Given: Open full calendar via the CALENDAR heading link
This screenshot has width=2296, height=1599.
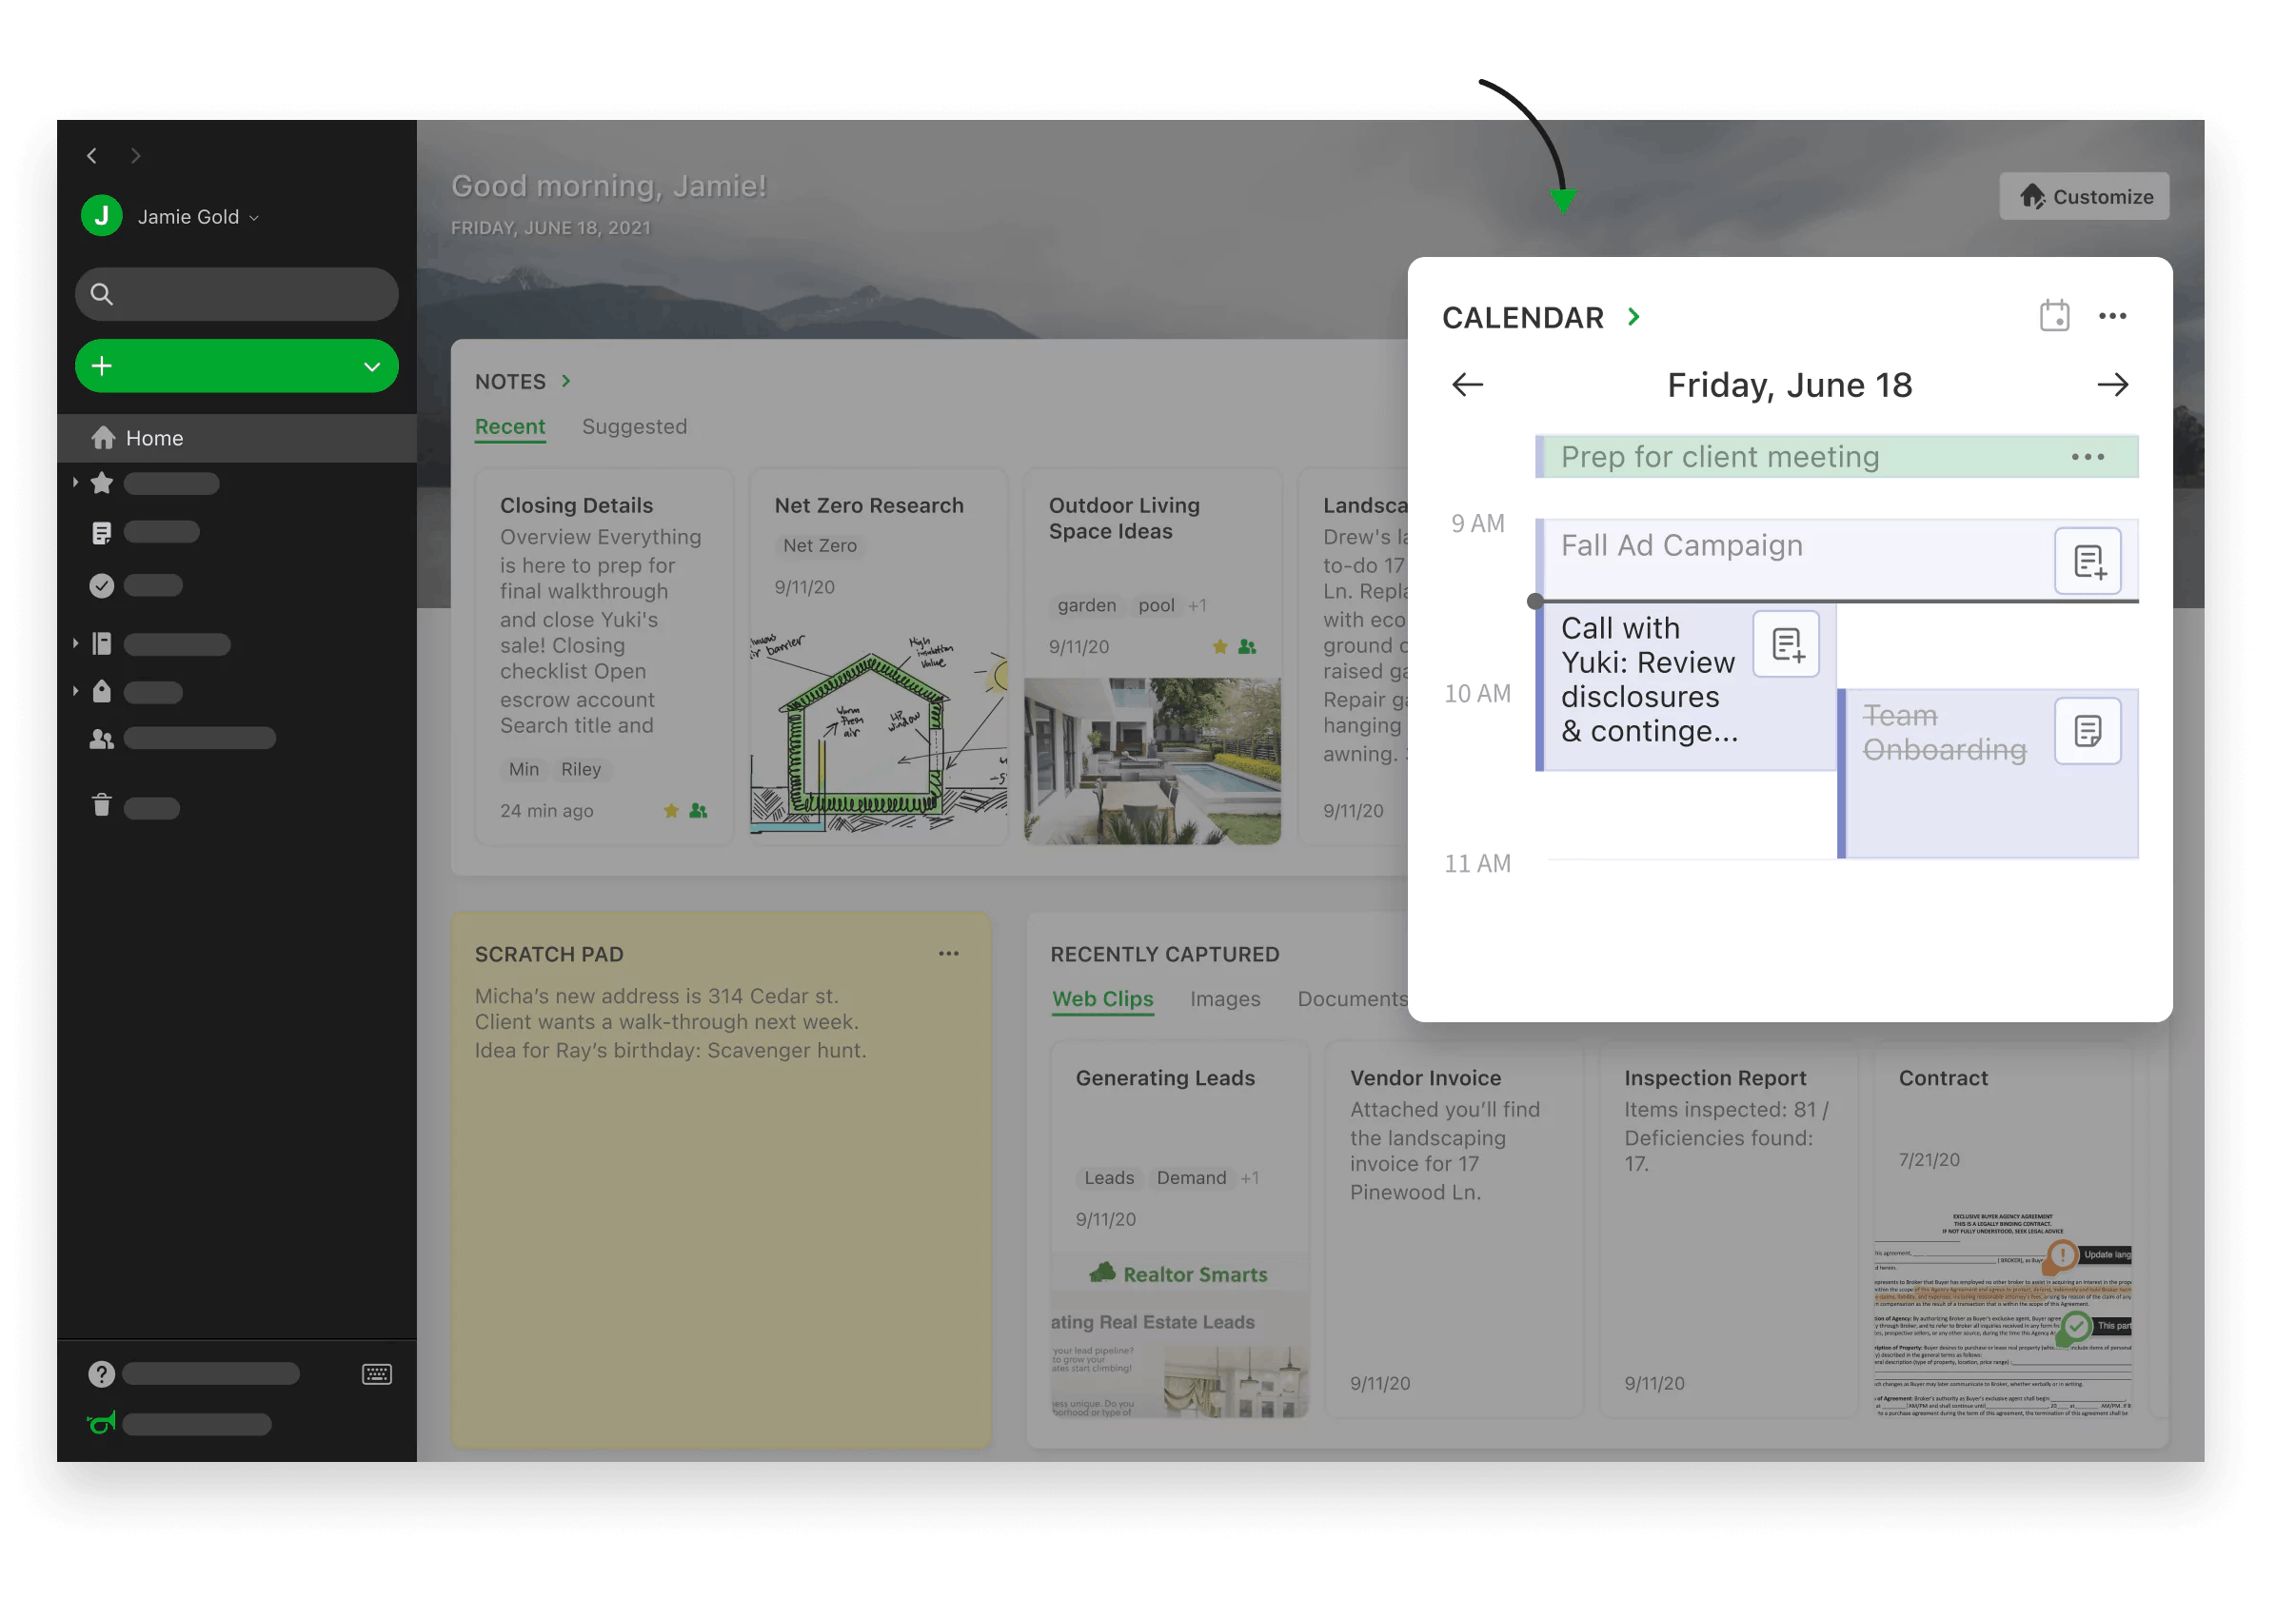Looking at the screenshot, I should (x=1540, y=317).
